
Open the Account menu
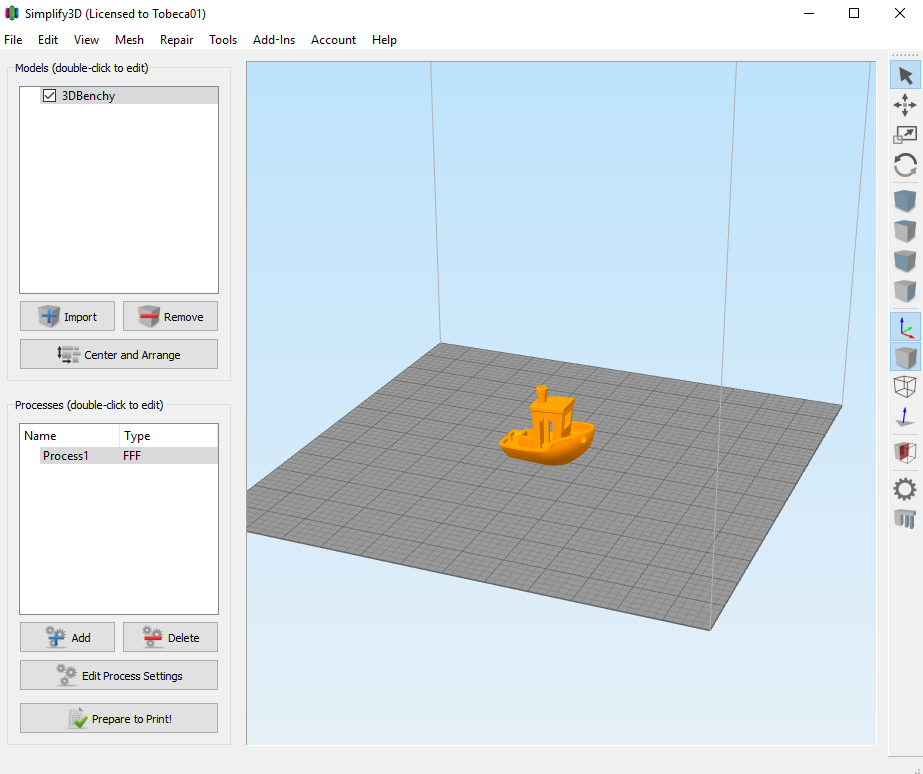(333, 39)
